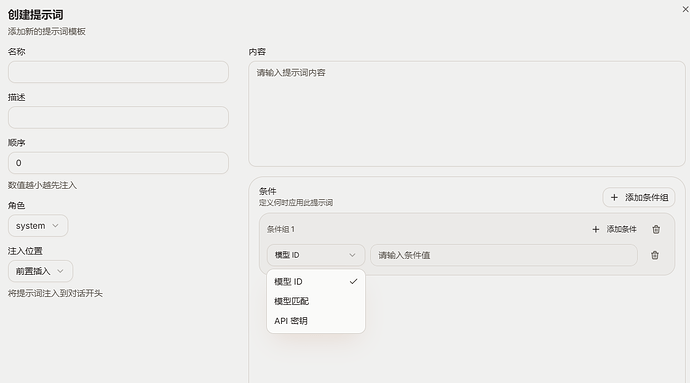Click the 内容 prompt textarea
This screenshot has height=383, width=690.
coord(466,114)
